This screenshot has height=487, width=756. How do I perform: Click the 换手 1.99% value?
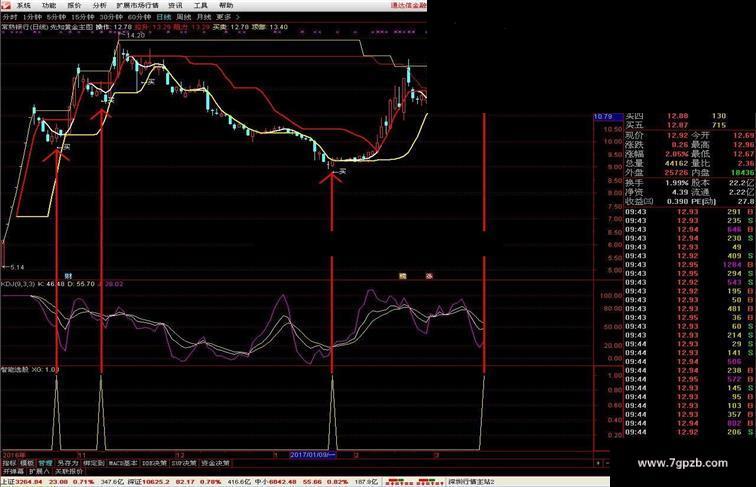[x=676, y=183]
